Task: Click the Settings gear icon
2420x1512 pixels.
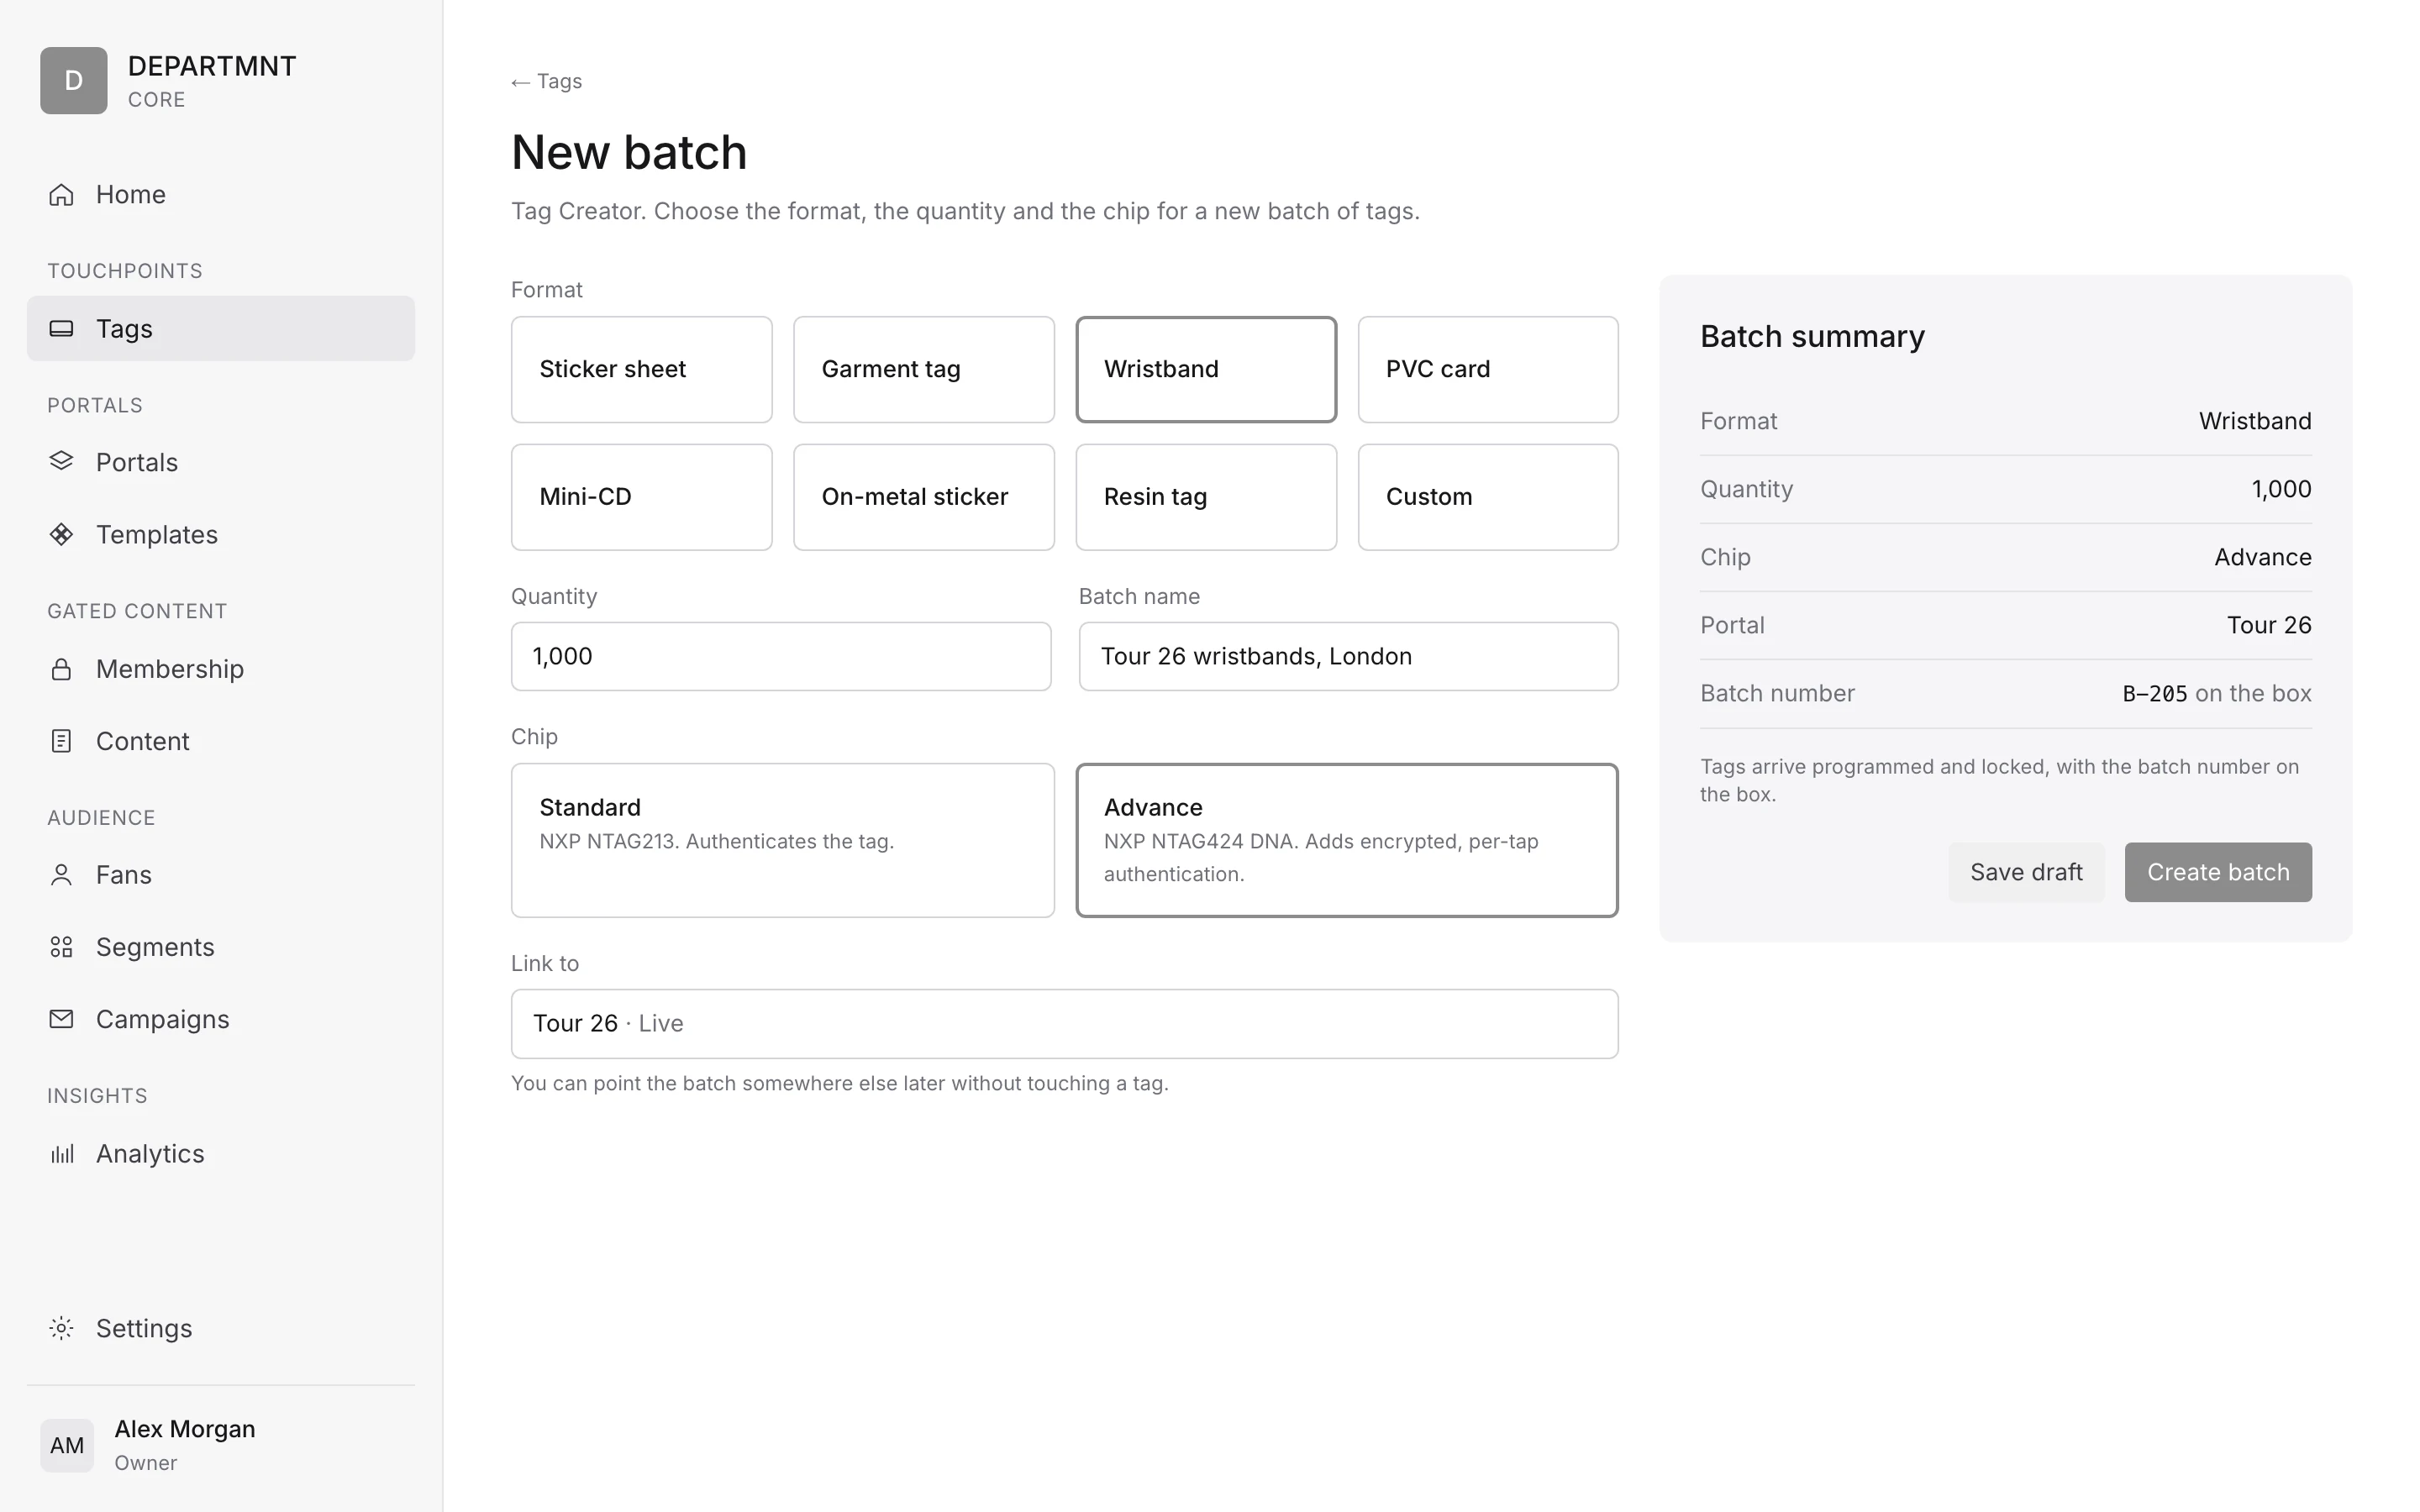Action: click(61, 1328)
